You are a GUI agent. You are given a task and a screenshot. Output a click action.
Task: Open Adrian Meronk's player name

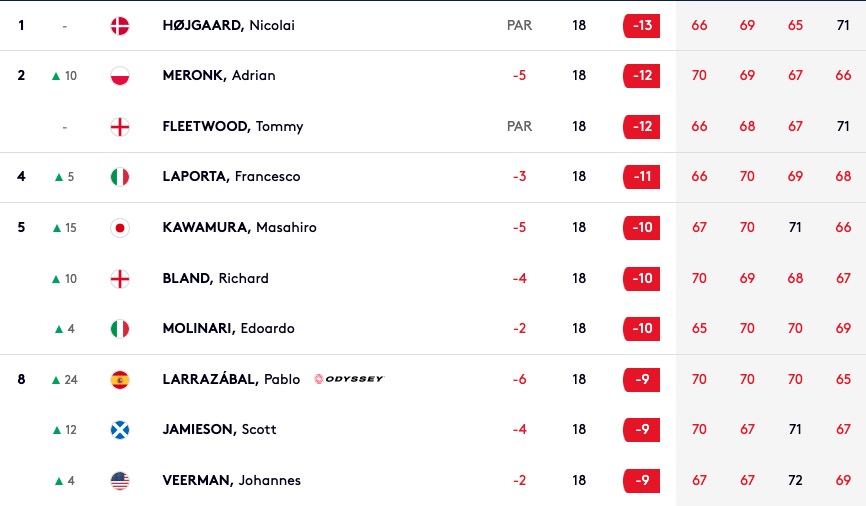click(219, 75)
